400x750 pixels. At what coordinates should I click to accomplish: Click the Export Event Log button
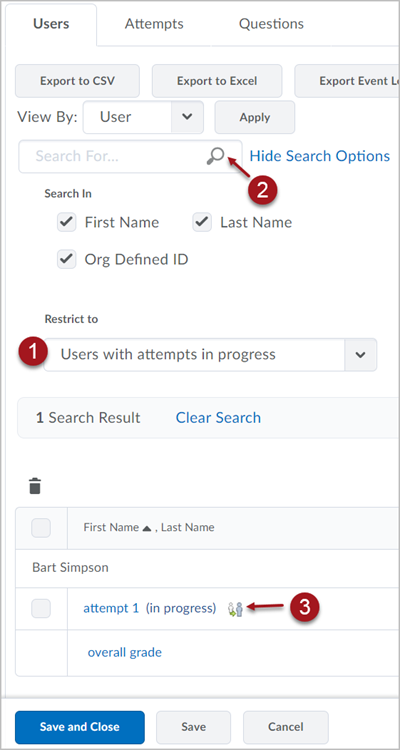347,81
